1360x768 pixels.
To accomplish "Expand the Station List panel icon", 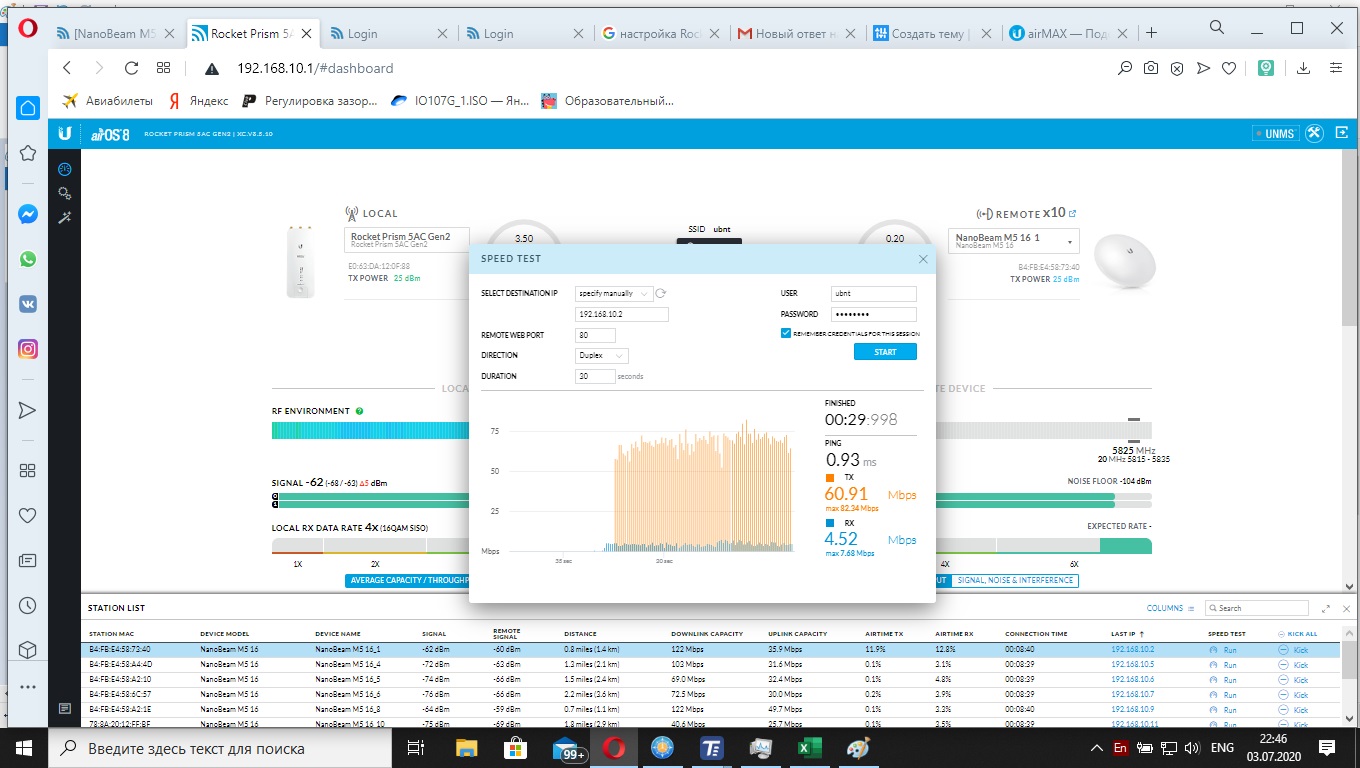I will tap(1326, 608).
